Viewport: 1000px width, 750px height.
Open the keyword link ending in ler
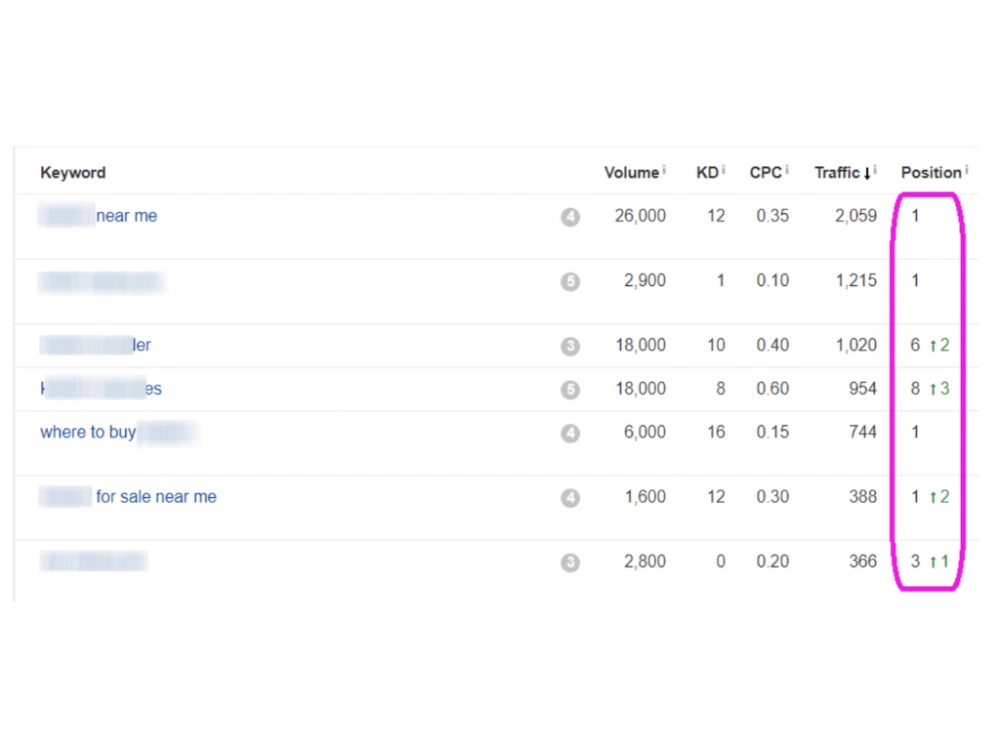(x=96, y=345)
